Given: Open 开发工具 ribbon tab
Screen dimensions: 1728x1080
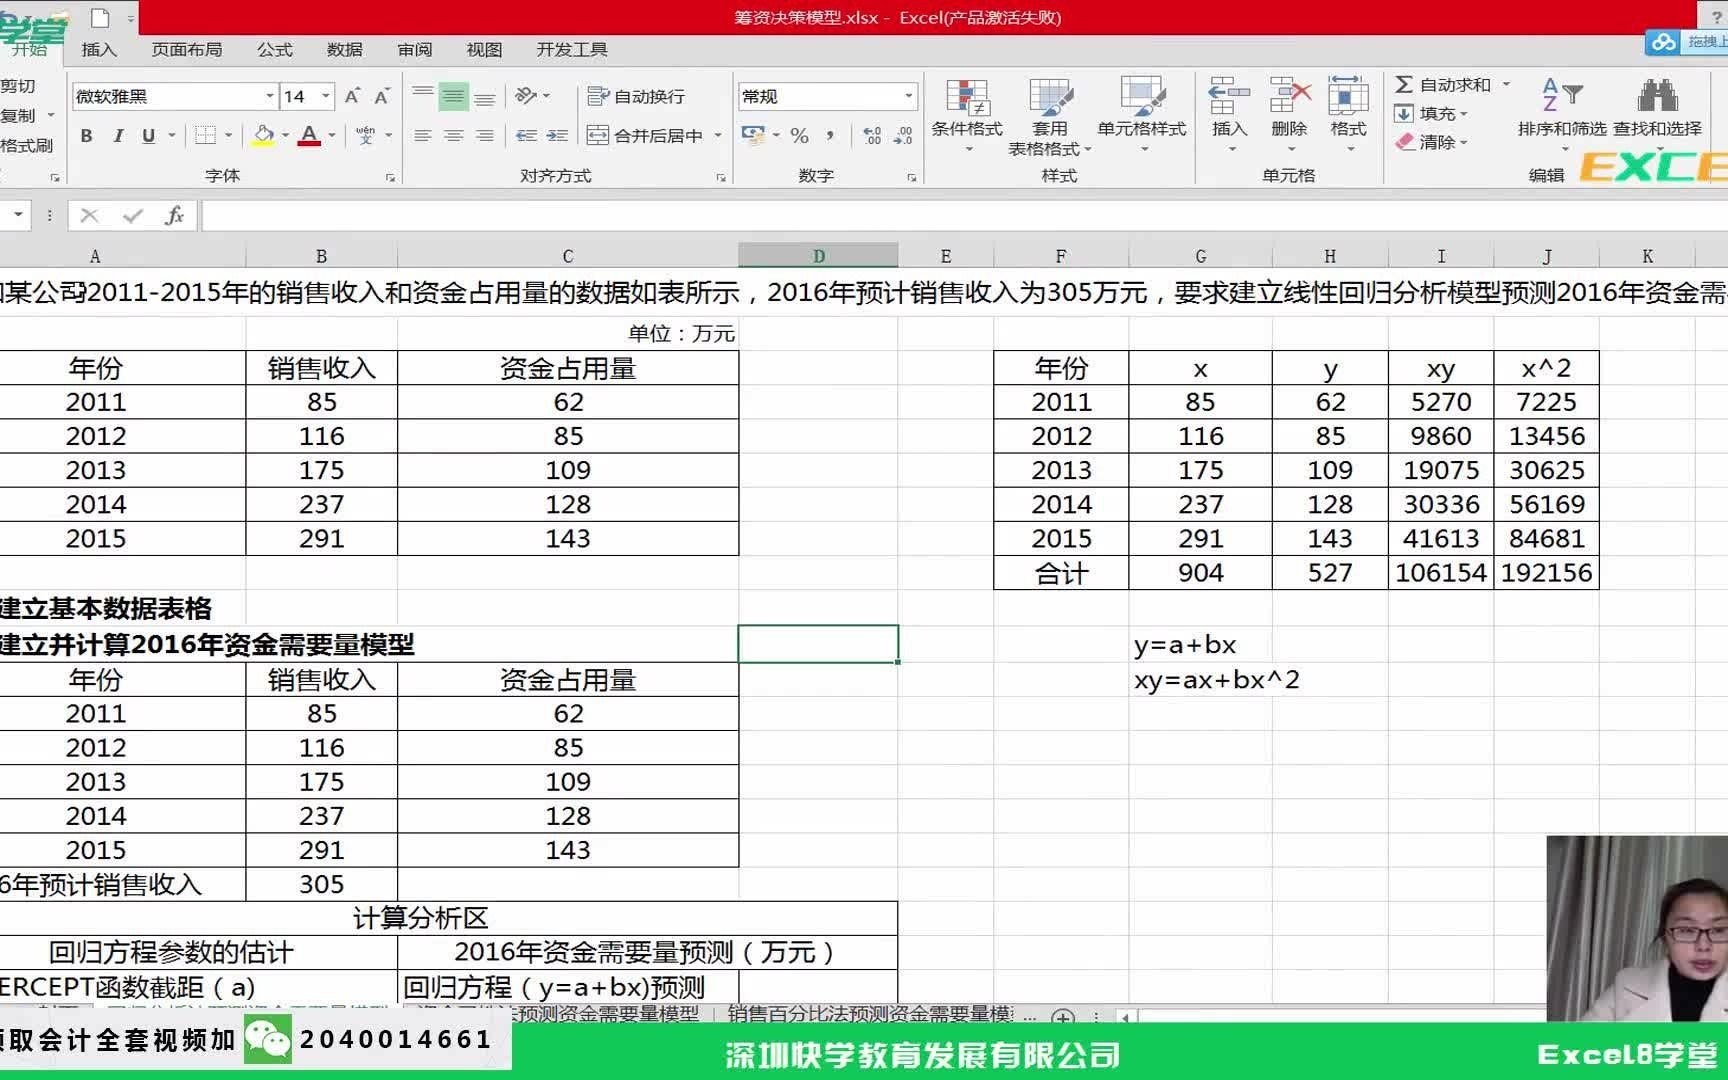Looking at the screenshot, I should pos(572,49).
